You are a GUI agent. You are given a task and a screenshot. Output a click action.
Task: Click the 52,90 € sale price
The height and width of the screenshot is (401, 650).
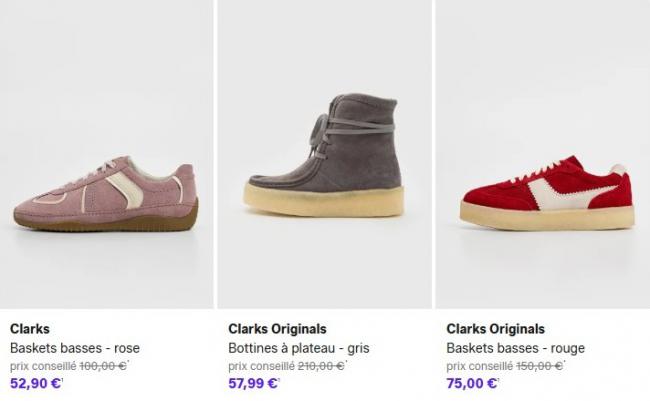click(35, 382)
